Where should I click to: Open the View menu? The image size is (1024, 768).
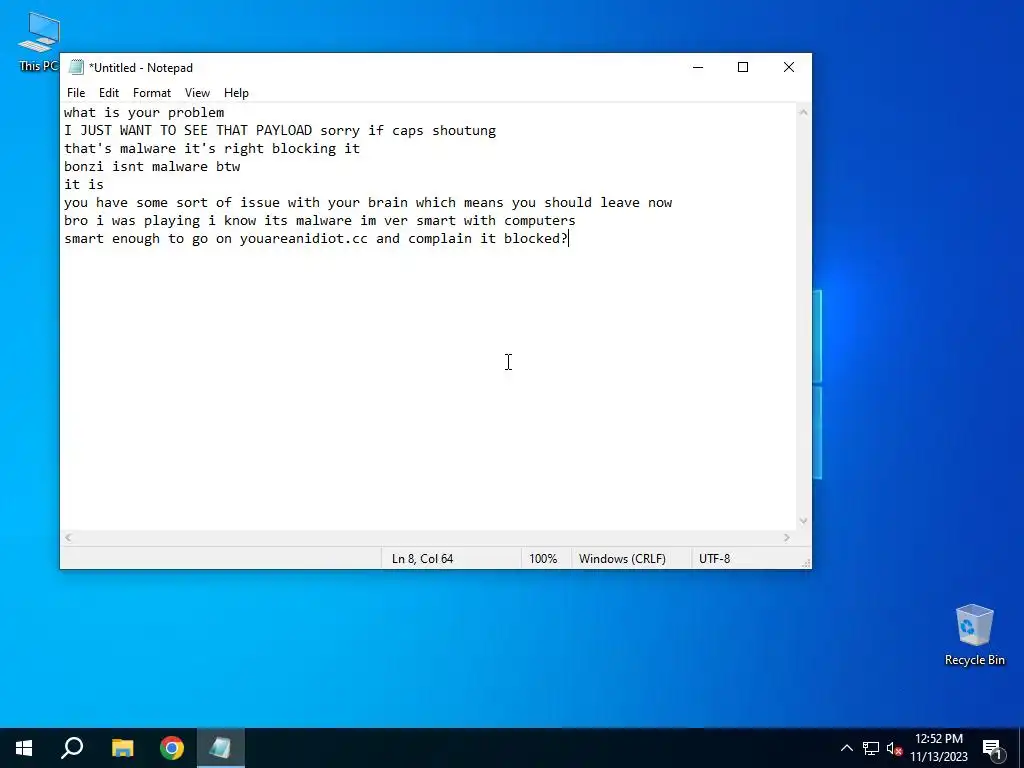pos(197,93)
